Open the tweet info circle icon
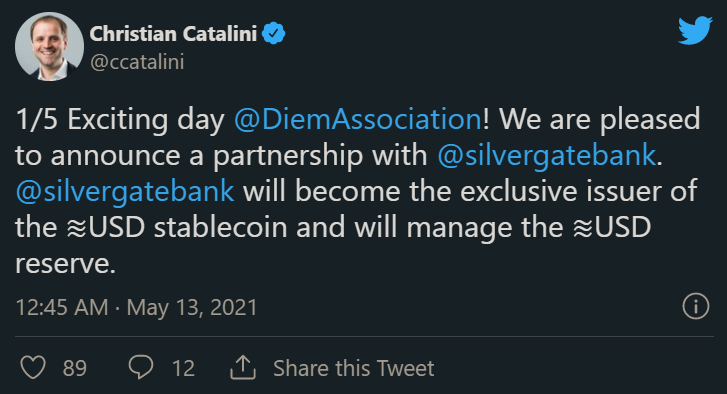 click(x=695, y=306)
